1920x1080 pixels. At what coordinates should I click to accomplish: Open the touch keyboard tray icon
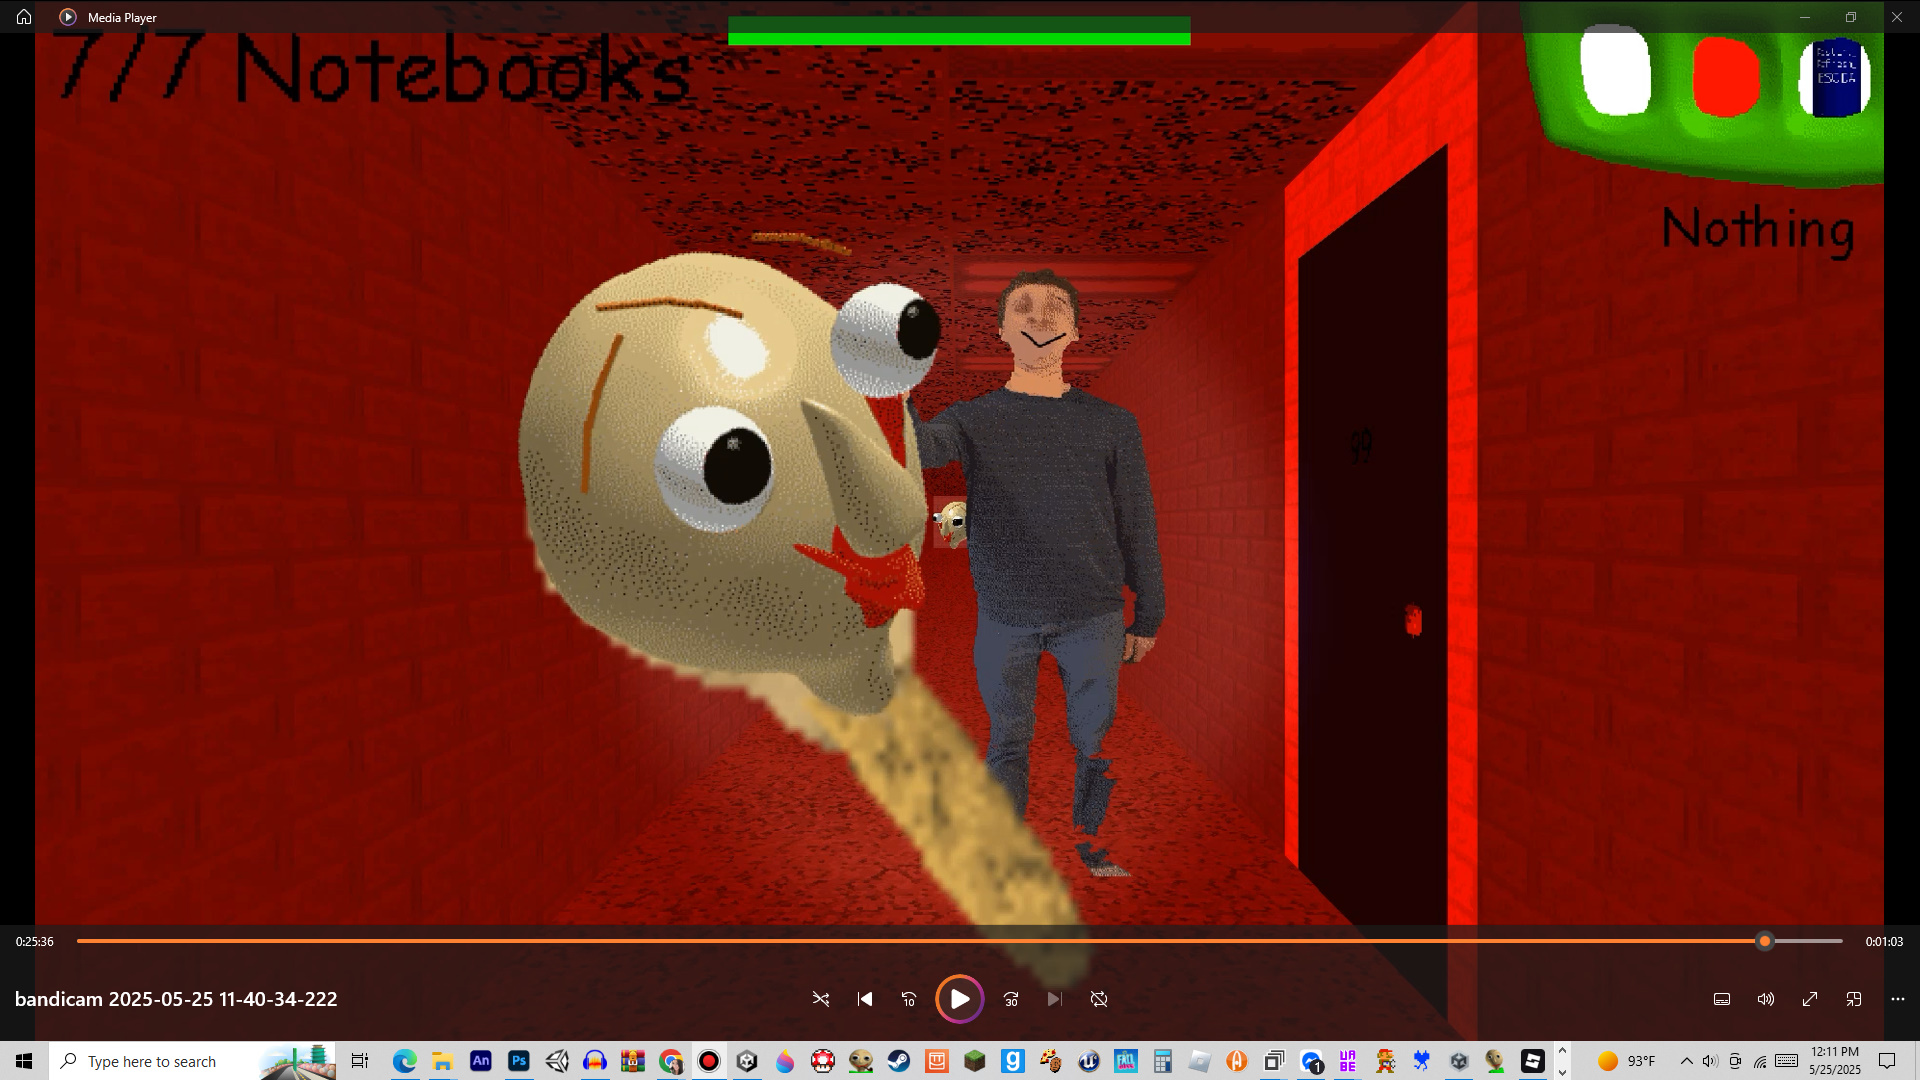coord(1787,1061)
